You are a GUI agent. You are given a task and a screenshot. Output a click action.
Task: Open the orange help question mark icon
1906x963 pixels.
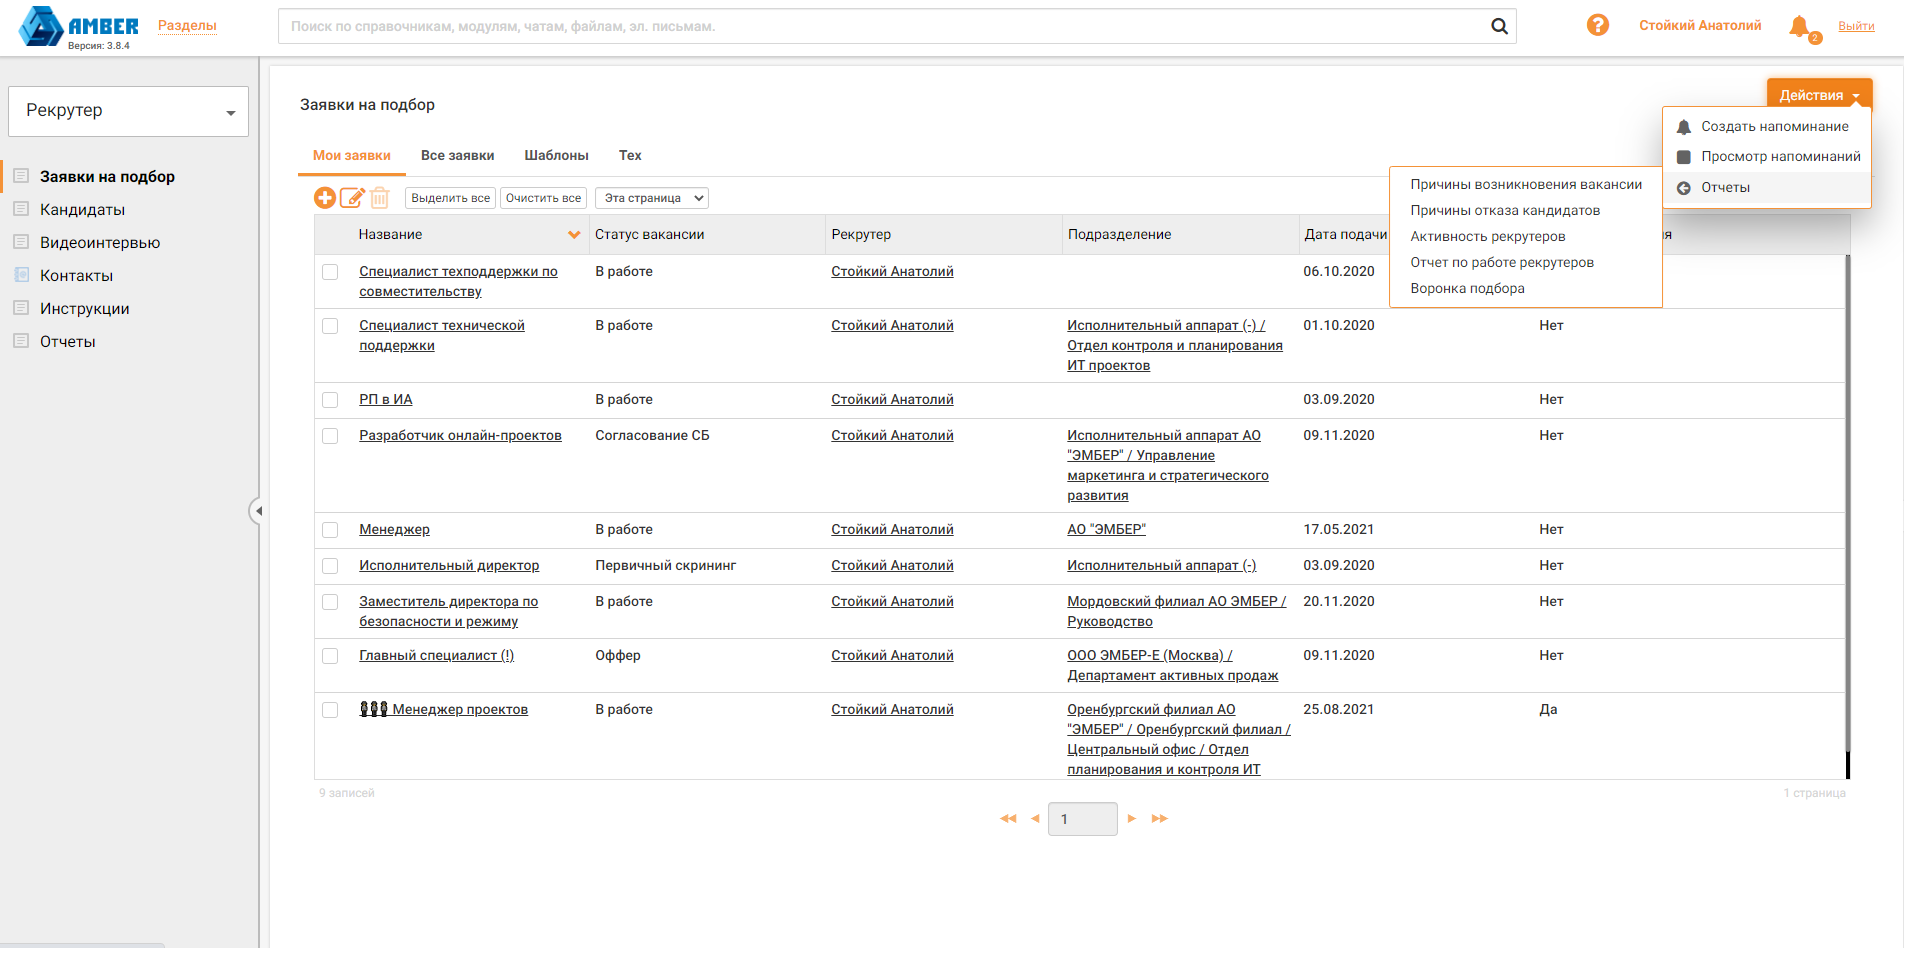[1597, 25]
